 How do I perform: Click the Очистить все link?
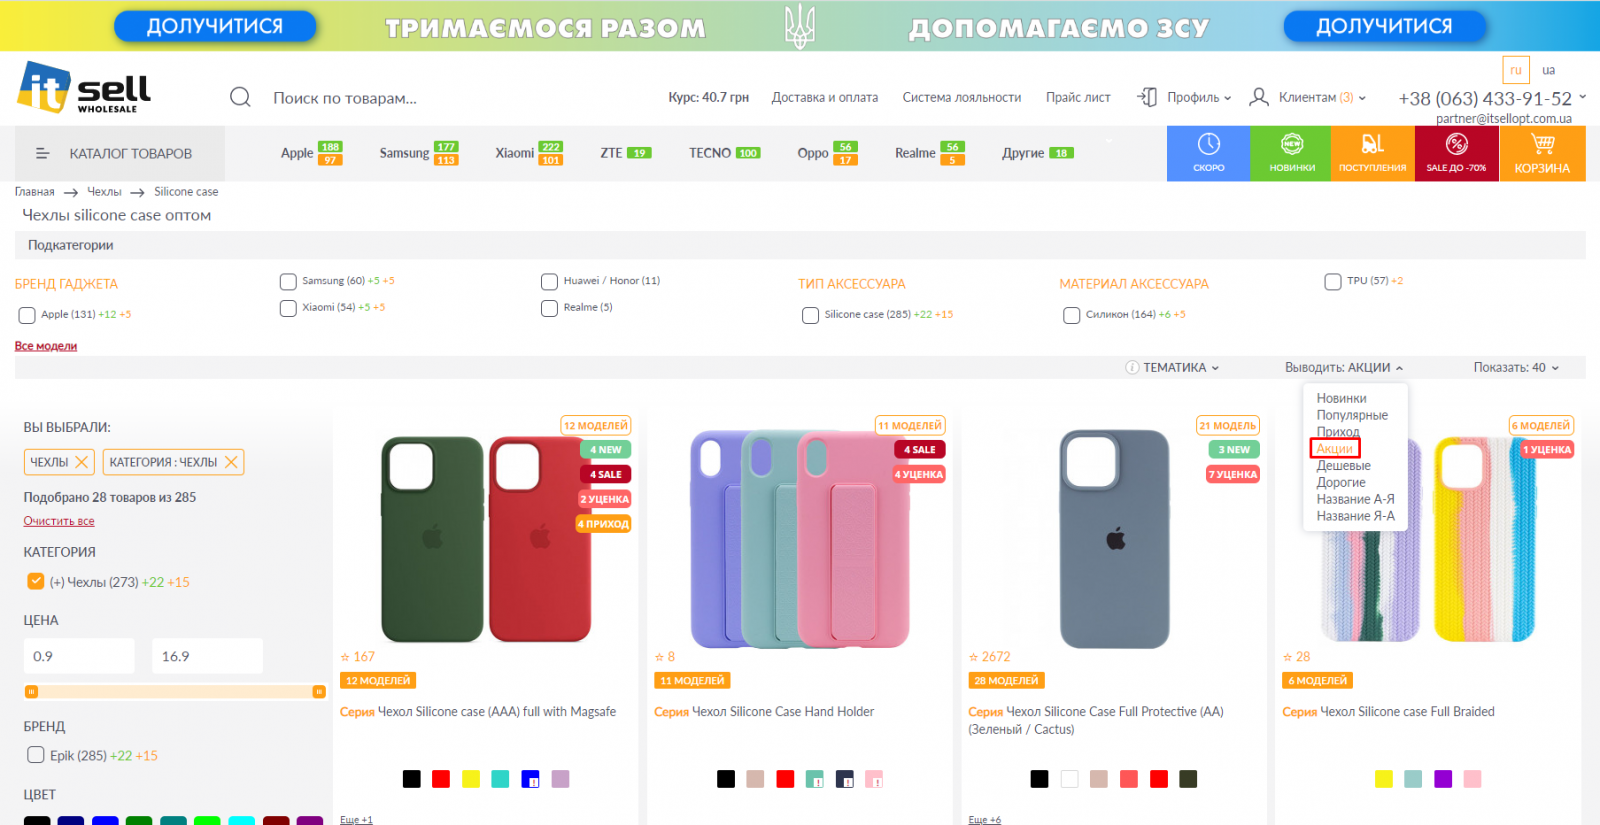59,521
